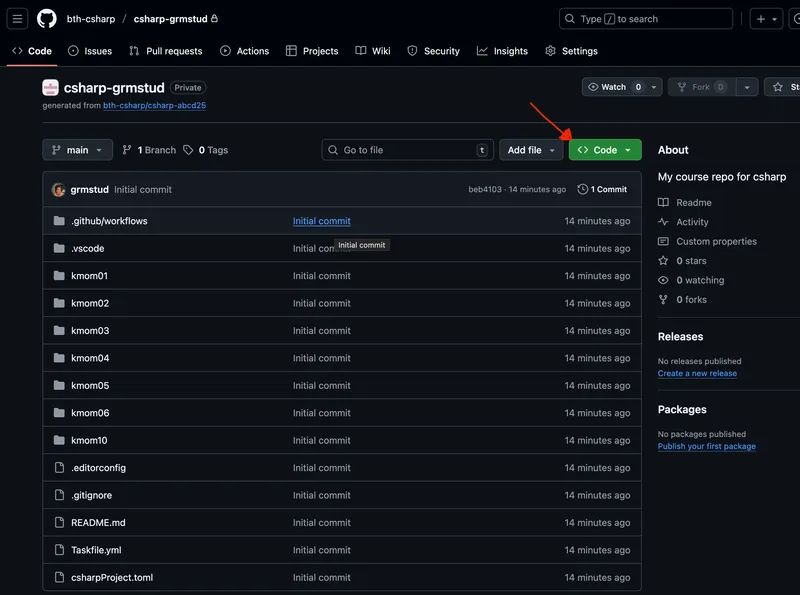Switch to the Pull requests tab
Viewport: 800px width, 595px height.
coord(165,51)
